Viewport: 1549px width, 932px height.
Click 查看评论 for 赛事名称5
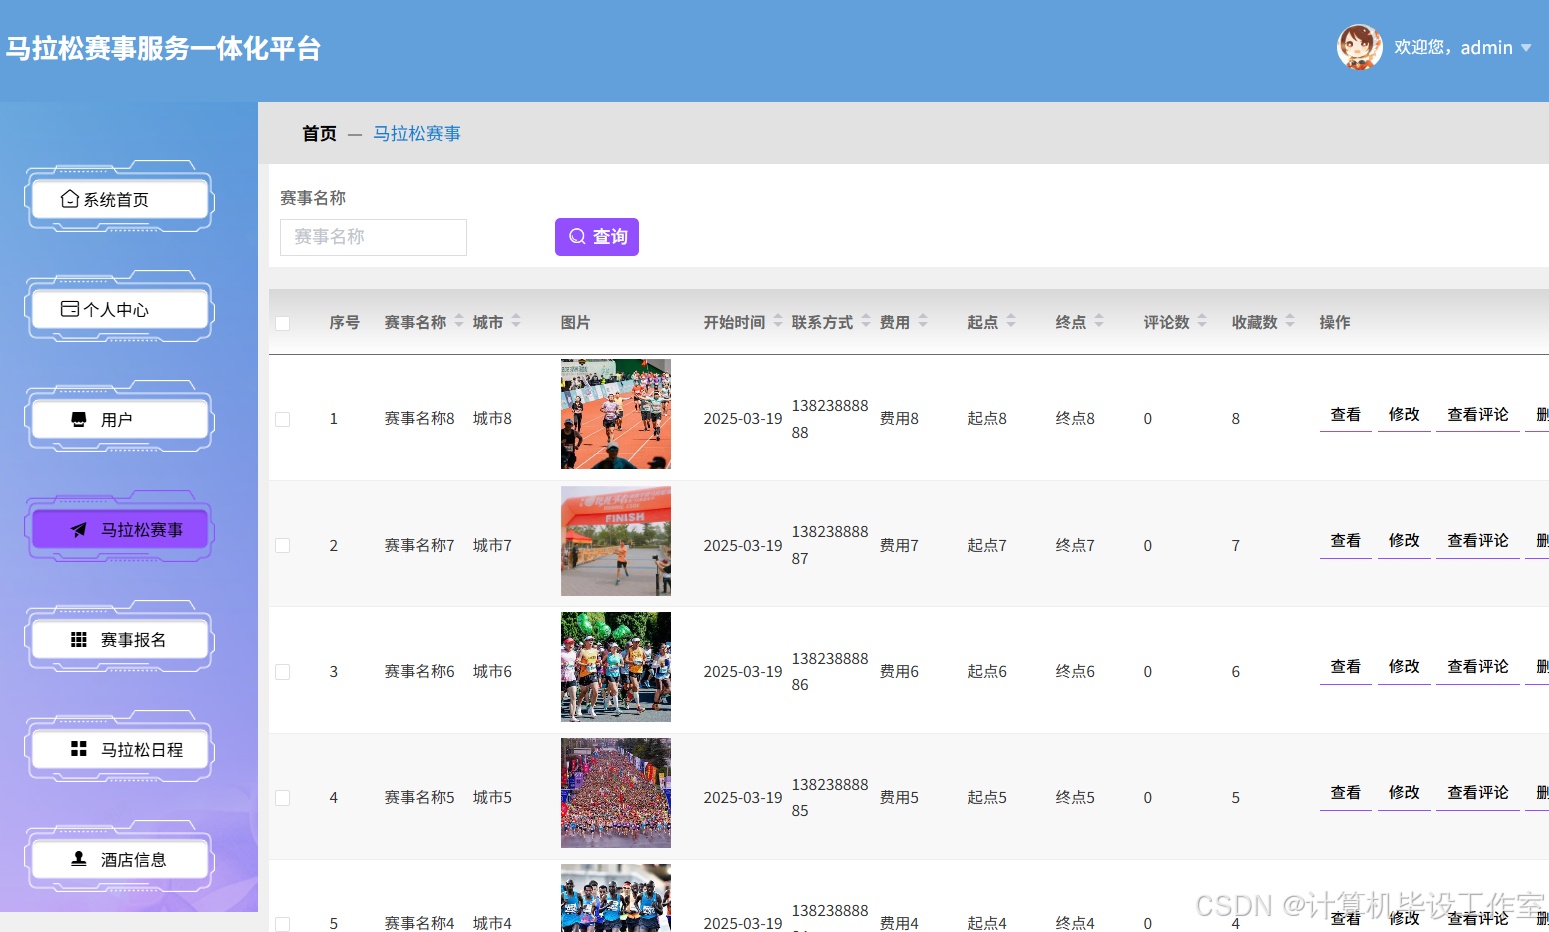pyautogui.click(x=1478, y=793)
